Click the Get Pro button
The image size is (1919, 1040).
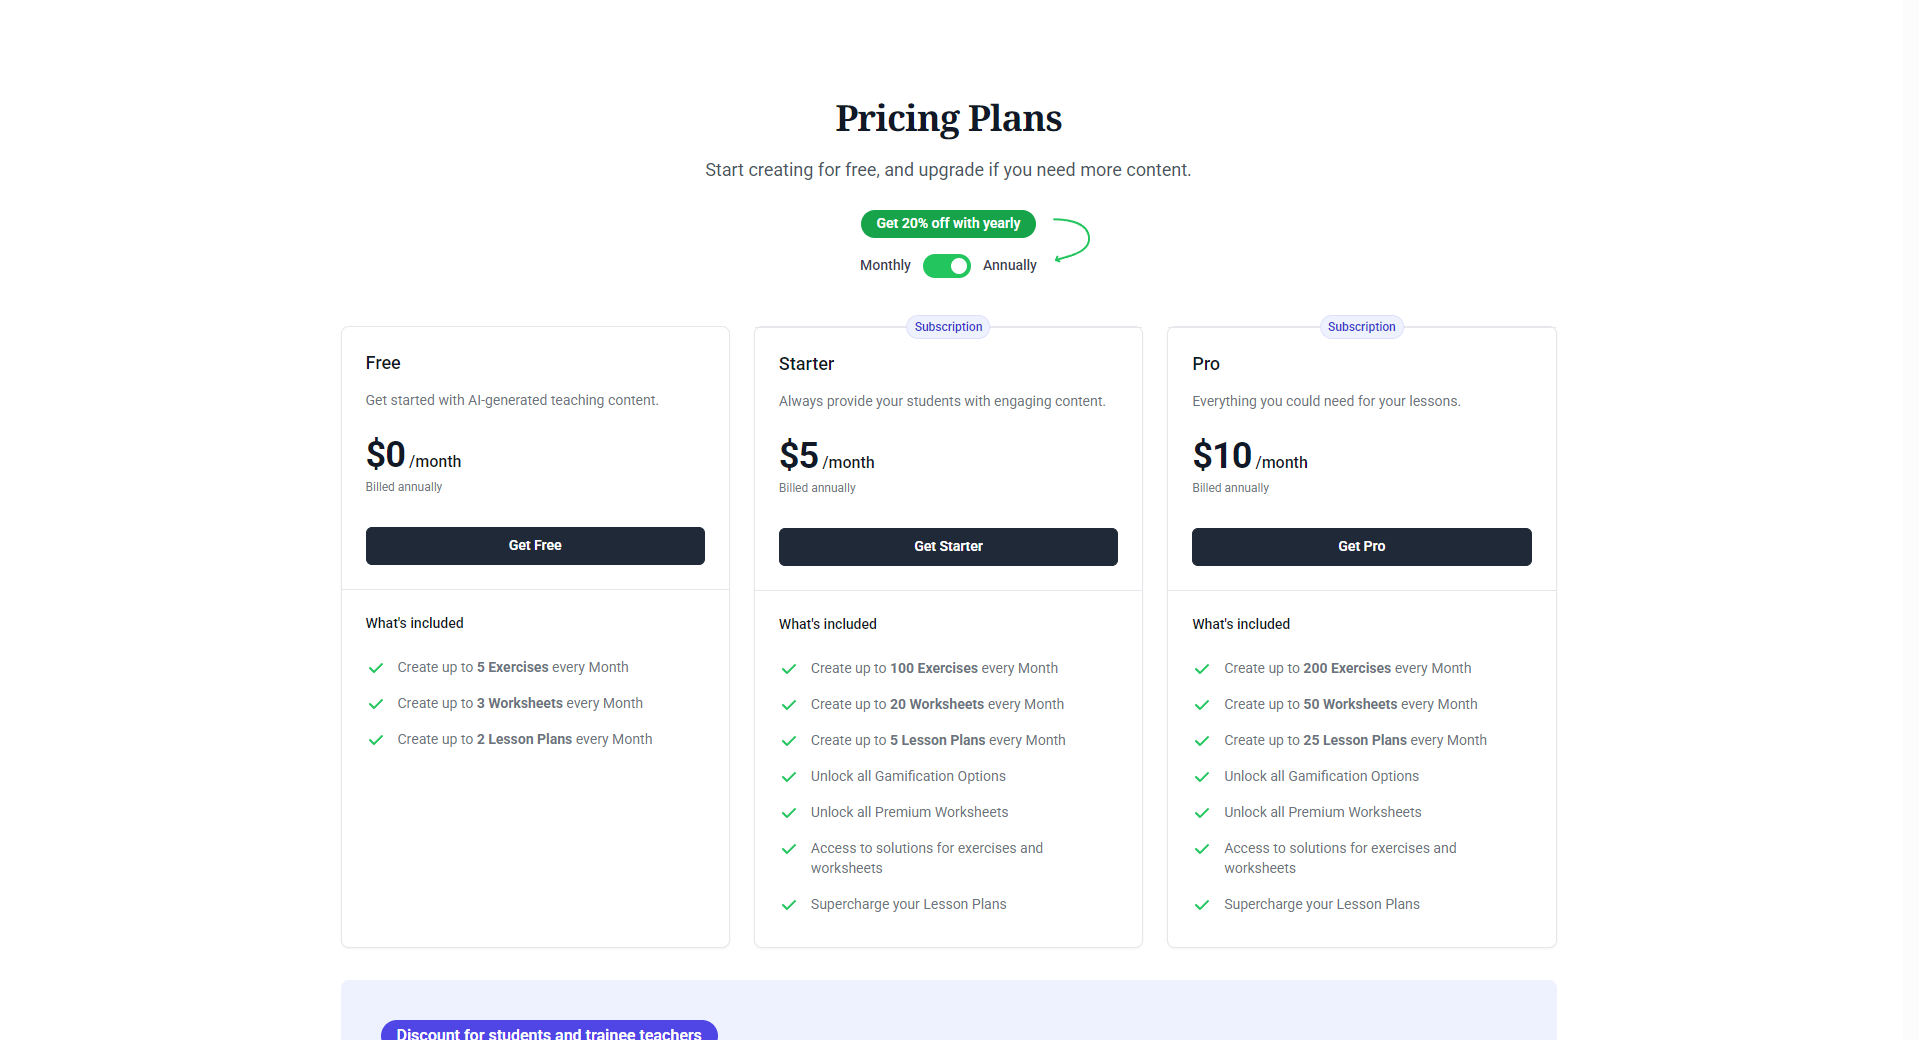(x=1361, y=547)
